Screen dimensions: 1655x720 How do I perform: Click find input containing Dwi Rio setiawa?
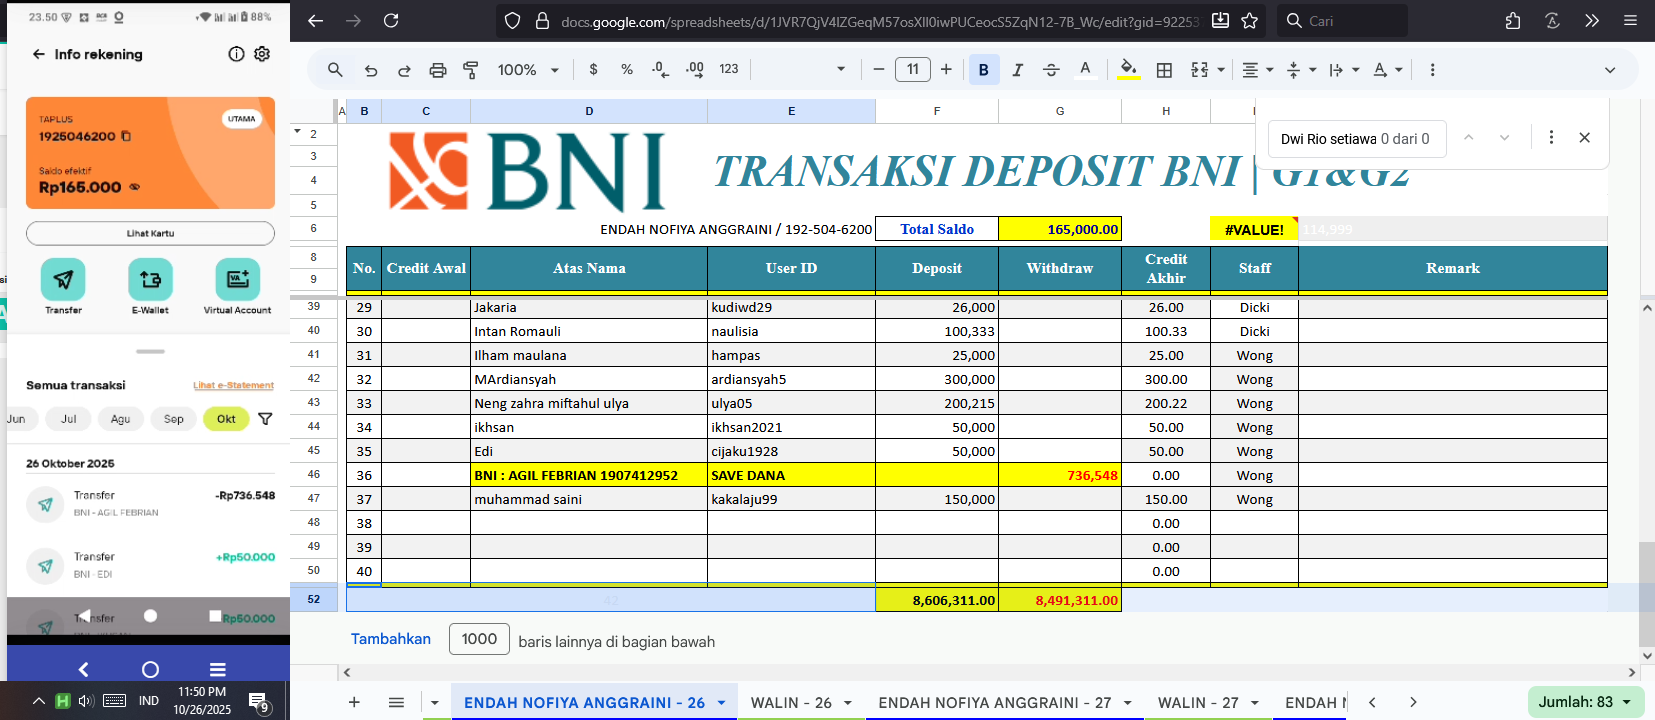[1357, 139]
